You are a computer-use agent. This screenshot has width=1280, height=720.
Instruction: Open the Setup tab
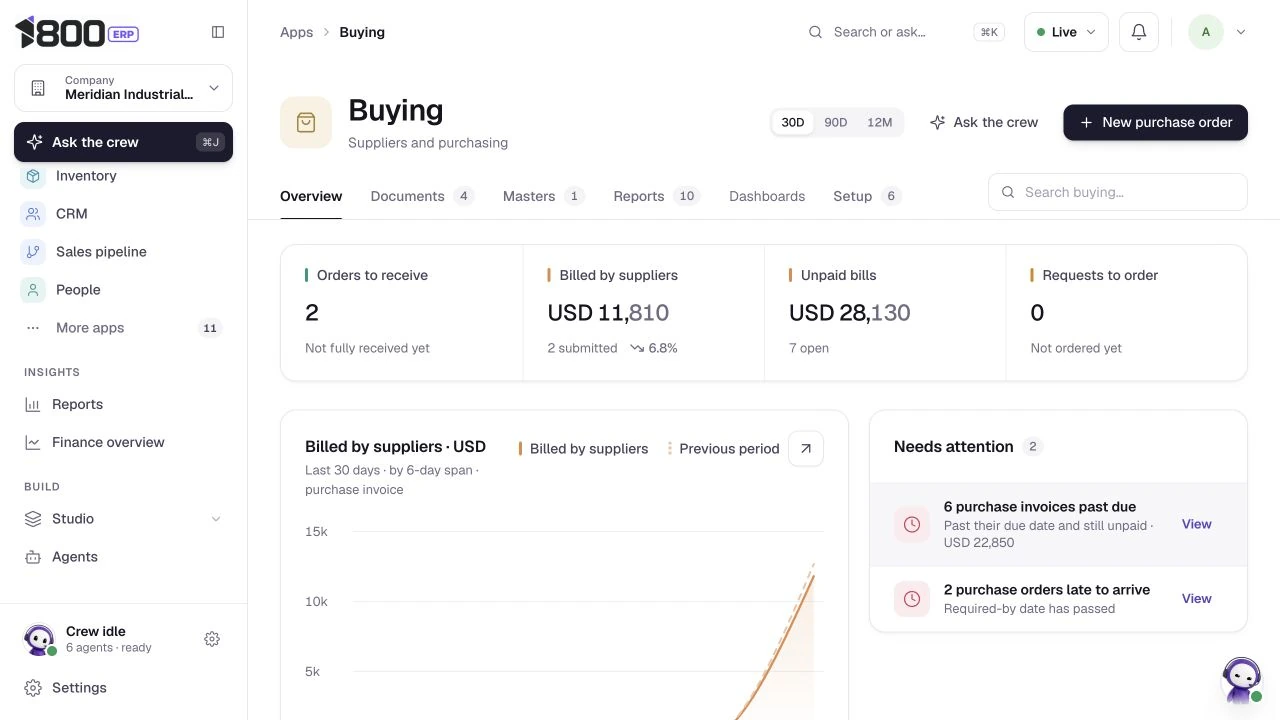pyautogui.click(x=868, y=196)
